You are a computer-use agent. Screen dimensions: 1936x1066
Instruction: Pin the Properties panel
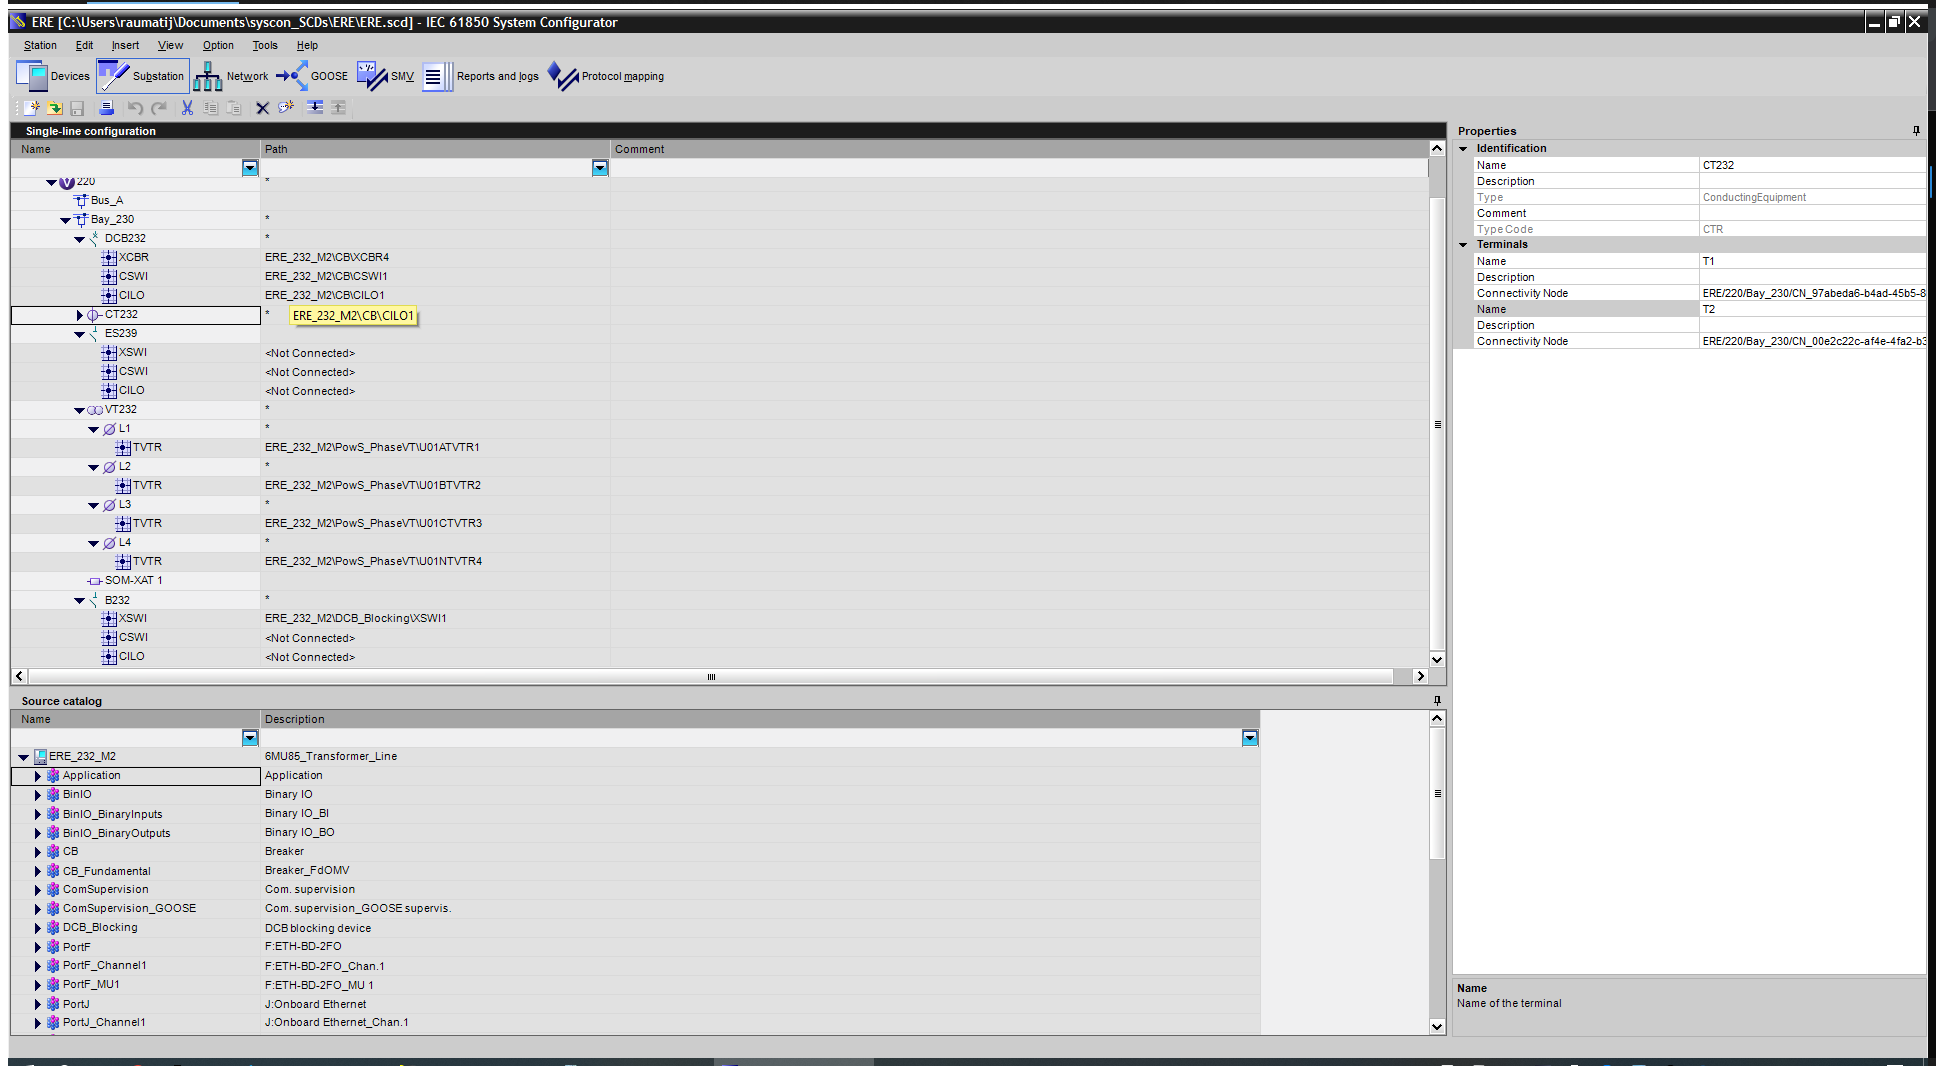pyautogui.click(x=1916, y=130)
